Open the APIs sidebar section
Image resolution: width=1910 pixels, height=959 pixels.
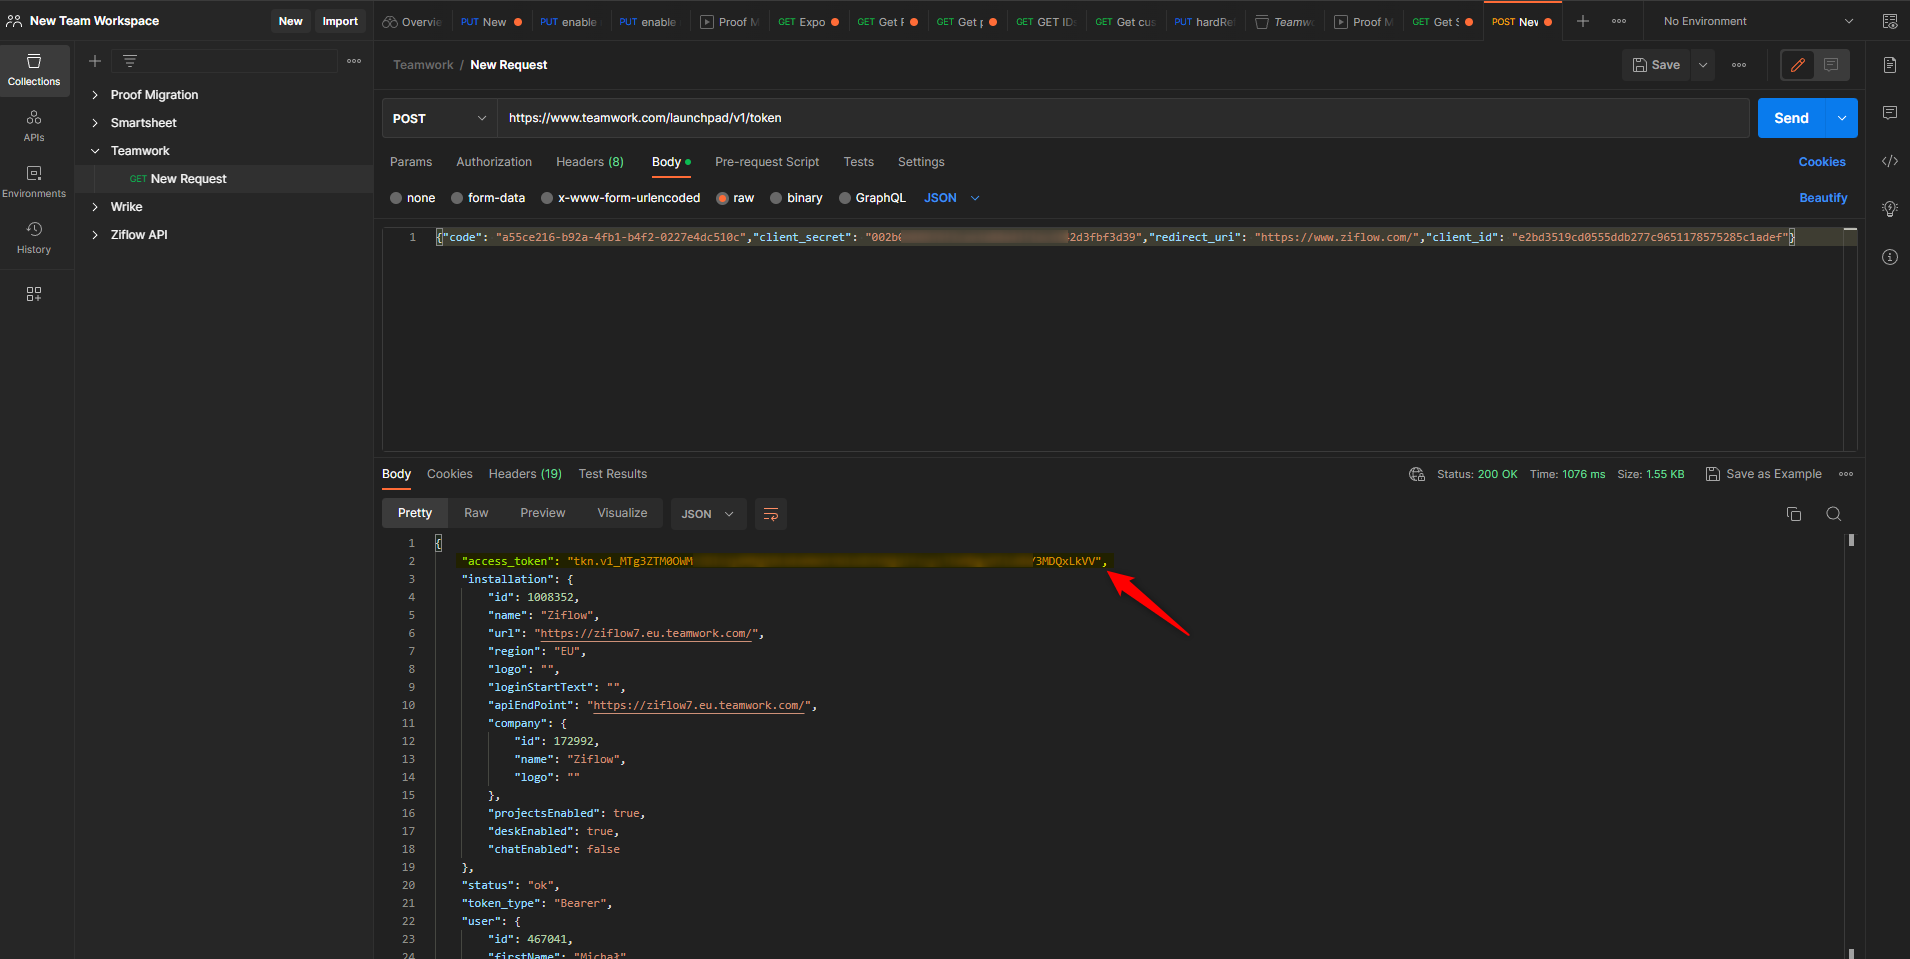click(x=34, y=125)
